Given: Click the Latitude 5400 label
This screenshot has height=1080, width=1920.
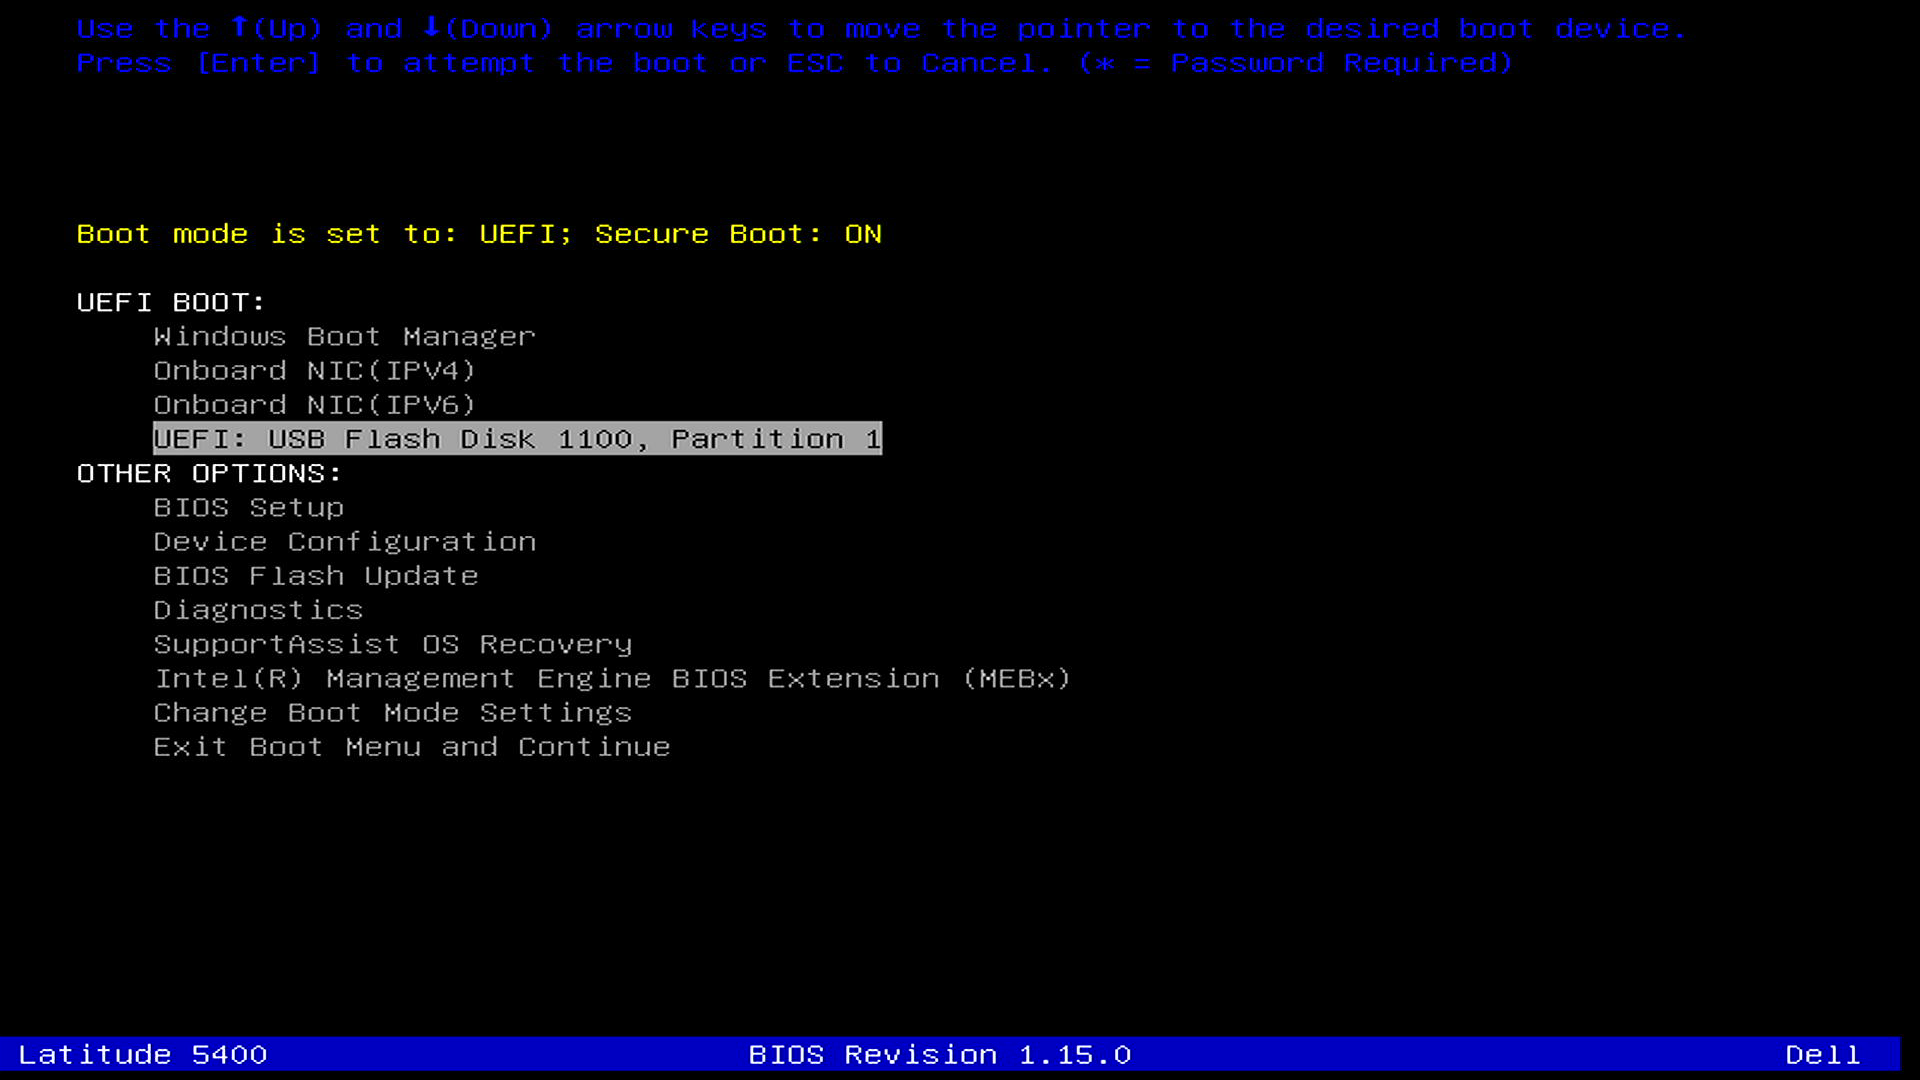Looking at the screenshot, I should click(144, 1055).
